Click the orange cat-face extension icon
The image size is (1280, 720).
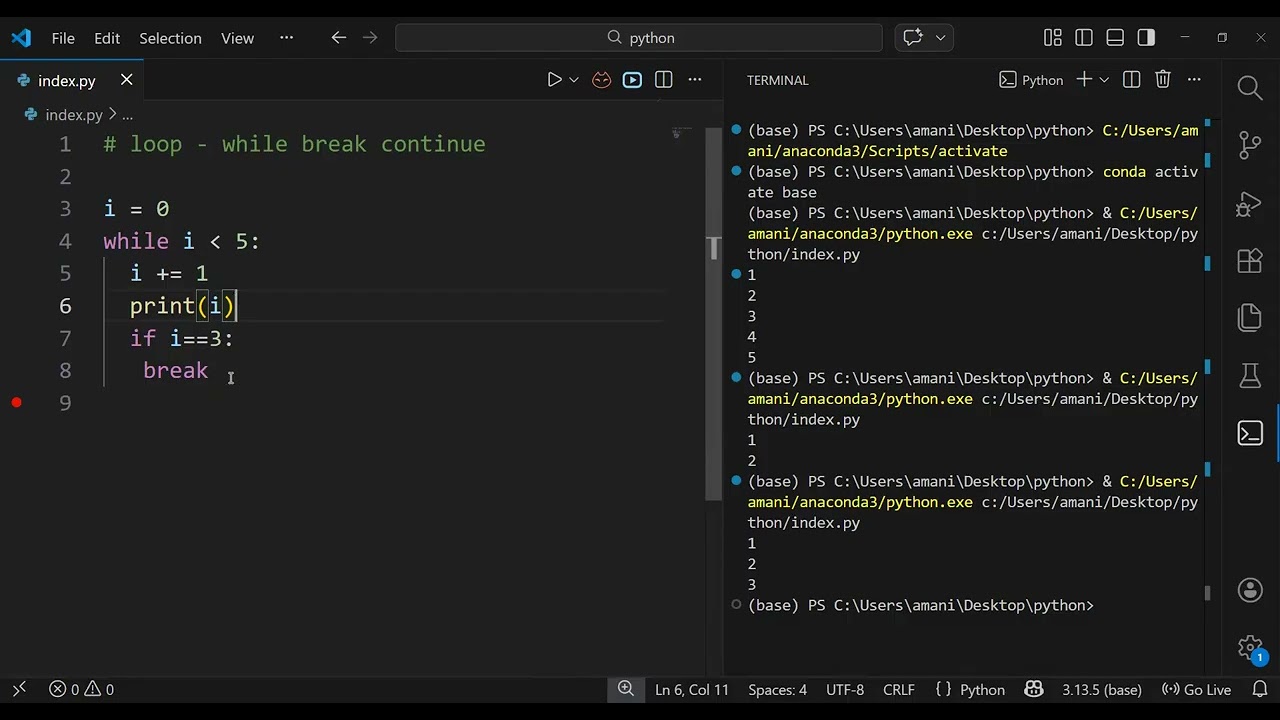coord(601,80)
